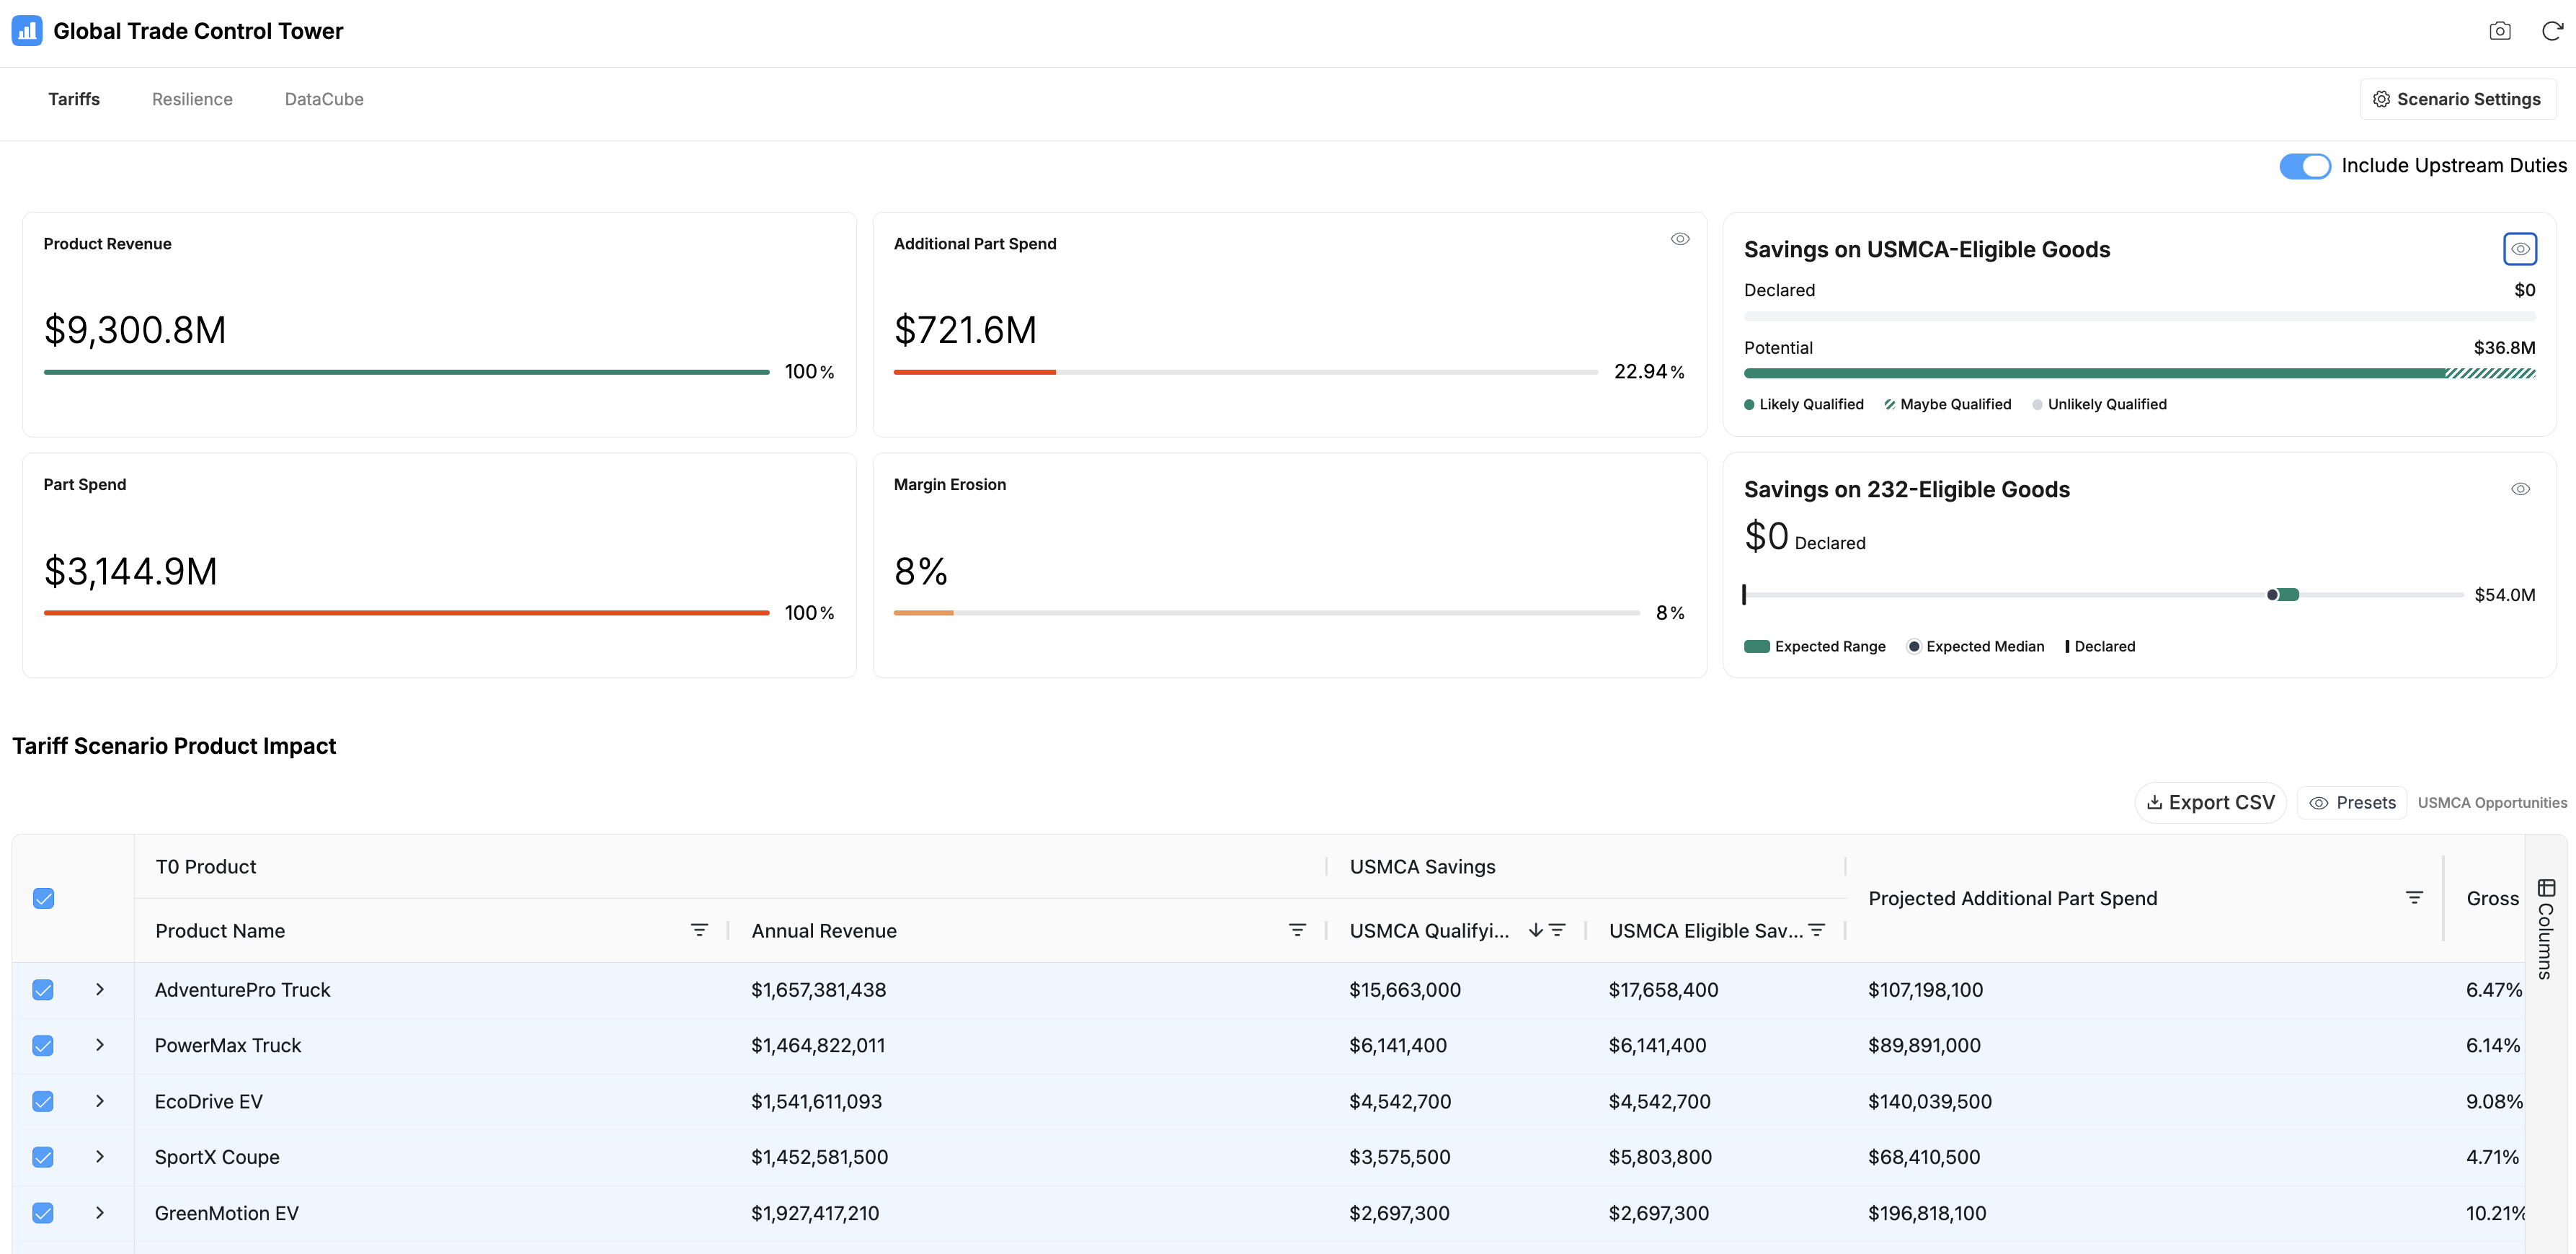Click the $54.0M value on 232 savings card
This screenshot has width=2576, height=1254.
click(2505, 595)
